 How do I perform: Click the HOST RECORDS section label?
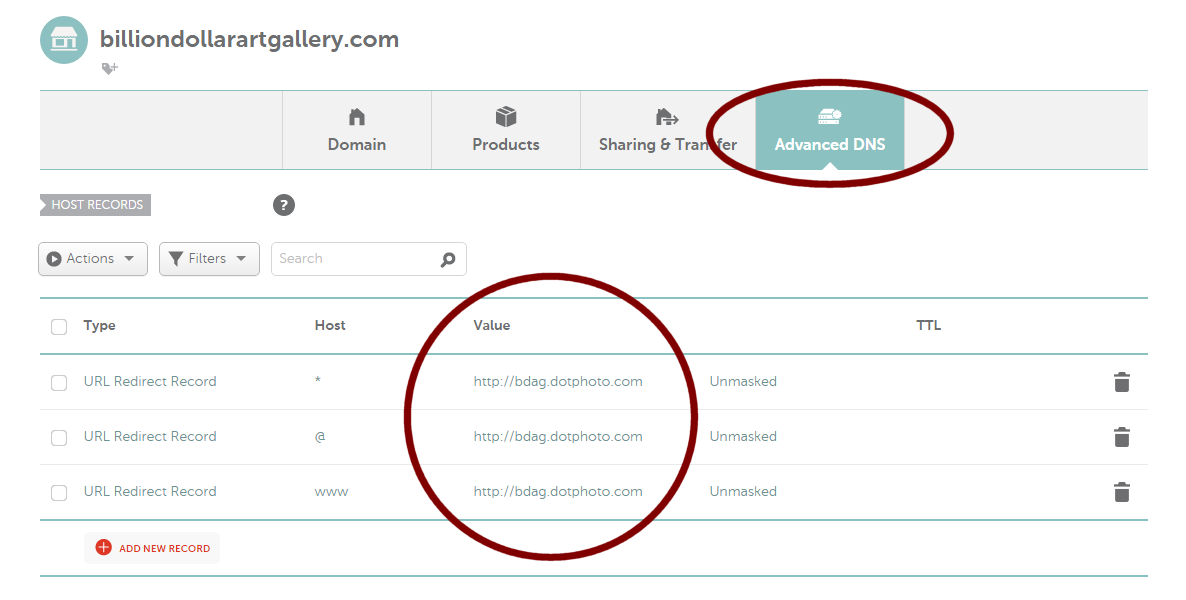[95, 205]
